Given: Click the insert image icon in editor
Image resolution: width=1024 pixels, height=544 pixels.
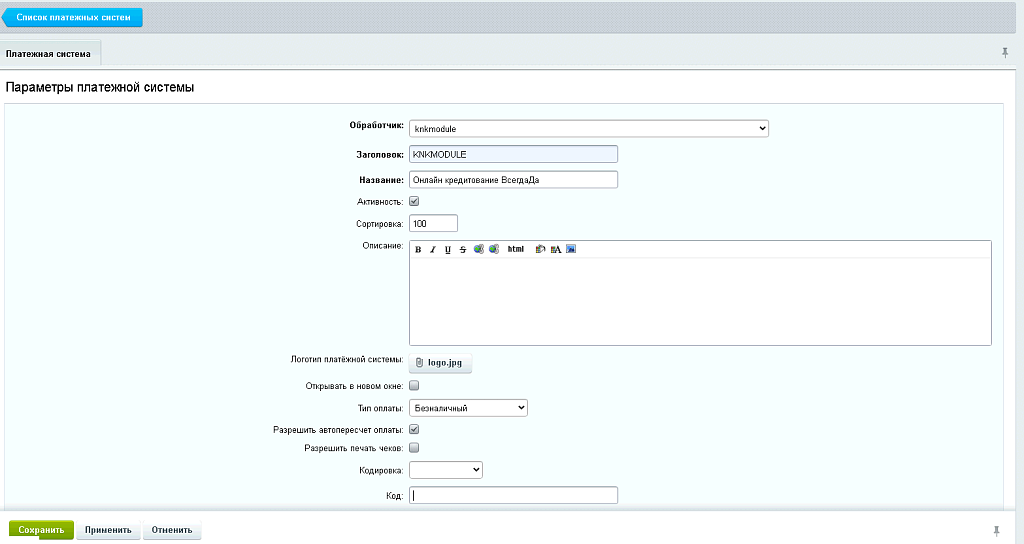Looking at the screenshot, I should coord(571,249).
